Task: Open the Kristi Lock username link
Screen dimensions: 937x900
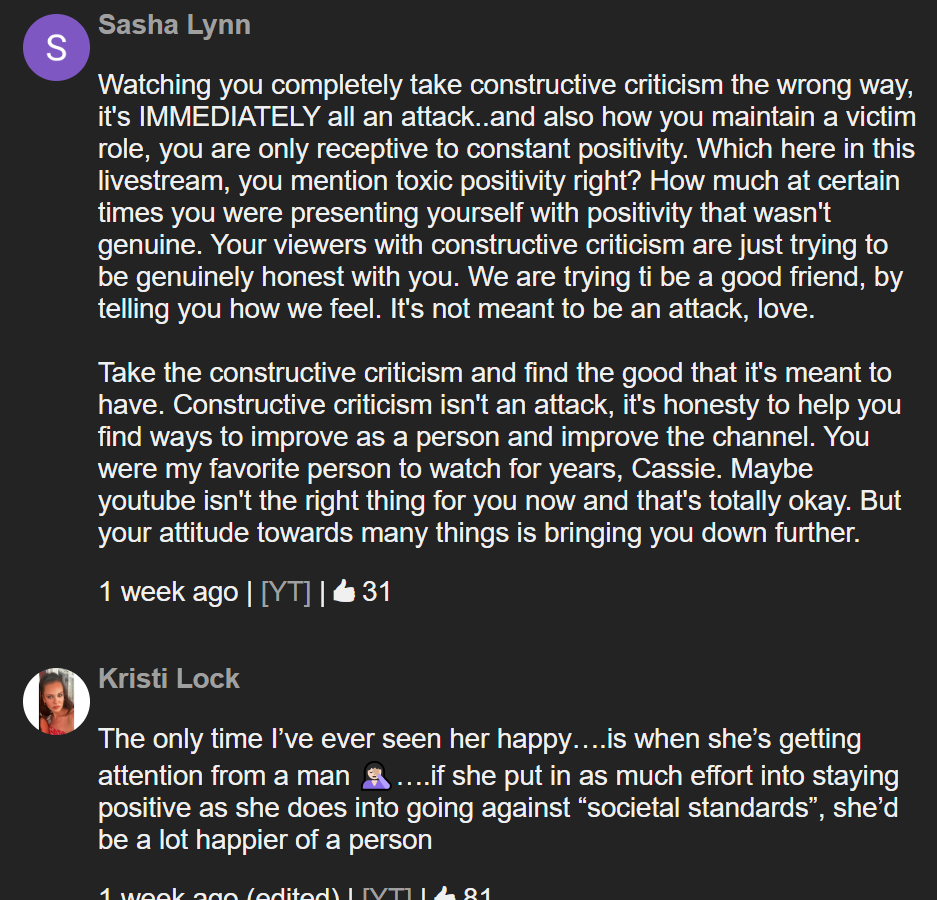Action: [169, 679]
